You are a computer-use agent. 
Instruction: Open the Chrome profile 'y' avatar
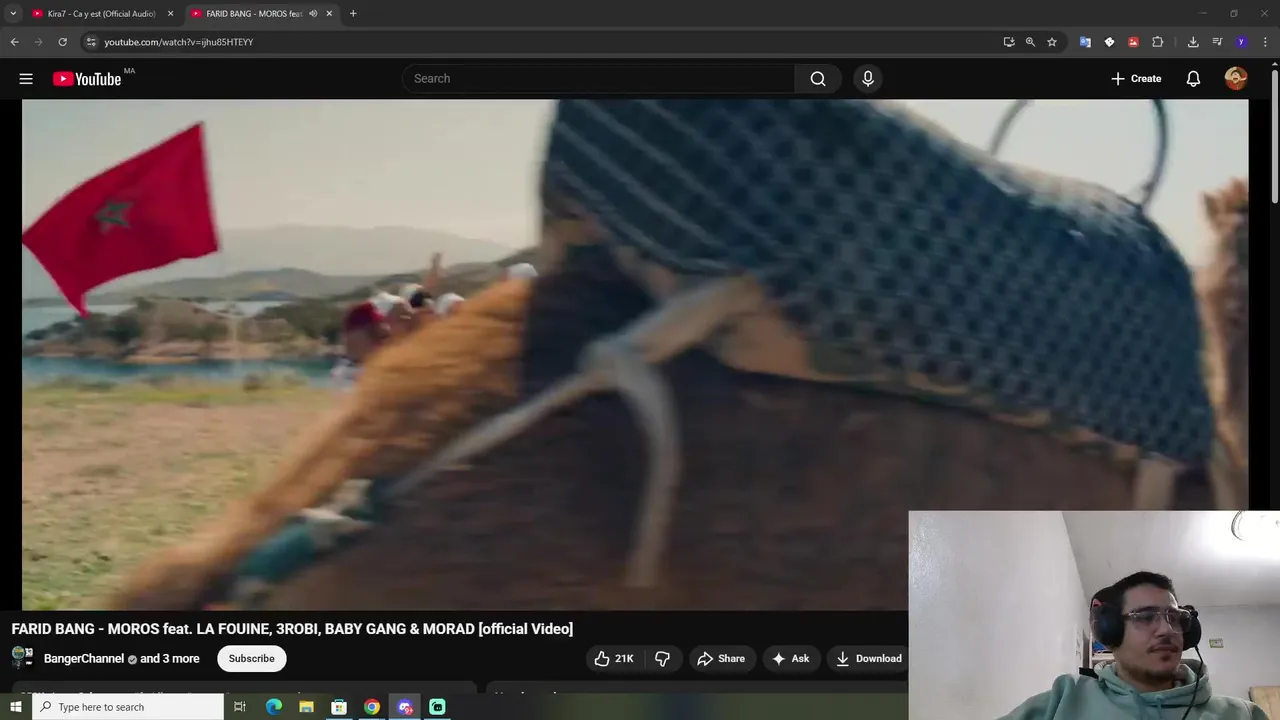(x=1241, y=42)
